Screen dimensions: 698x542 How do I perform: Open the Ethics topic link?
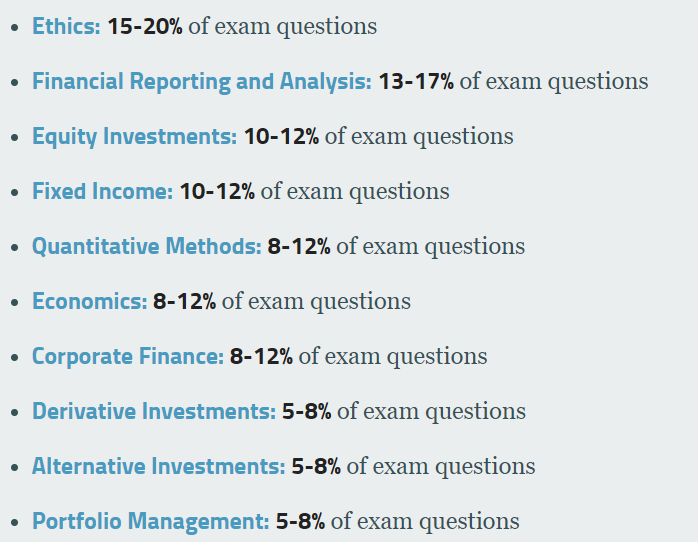click(x=66, y=26)
